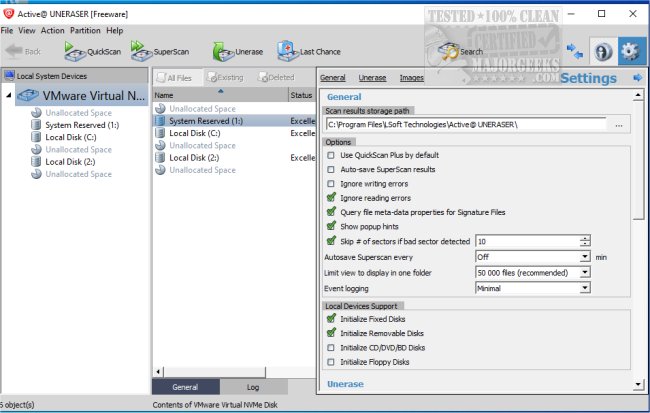
Task: Select the Existing files filter
Action: [x=225, y=78]
